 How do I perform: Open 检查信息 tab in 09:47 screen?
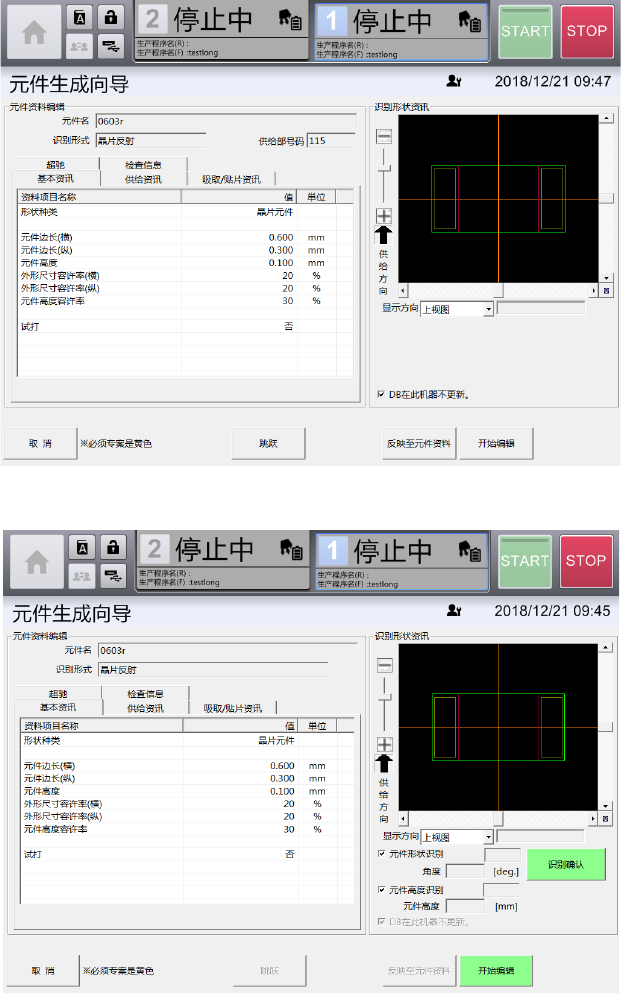click(x=143, y=164)
